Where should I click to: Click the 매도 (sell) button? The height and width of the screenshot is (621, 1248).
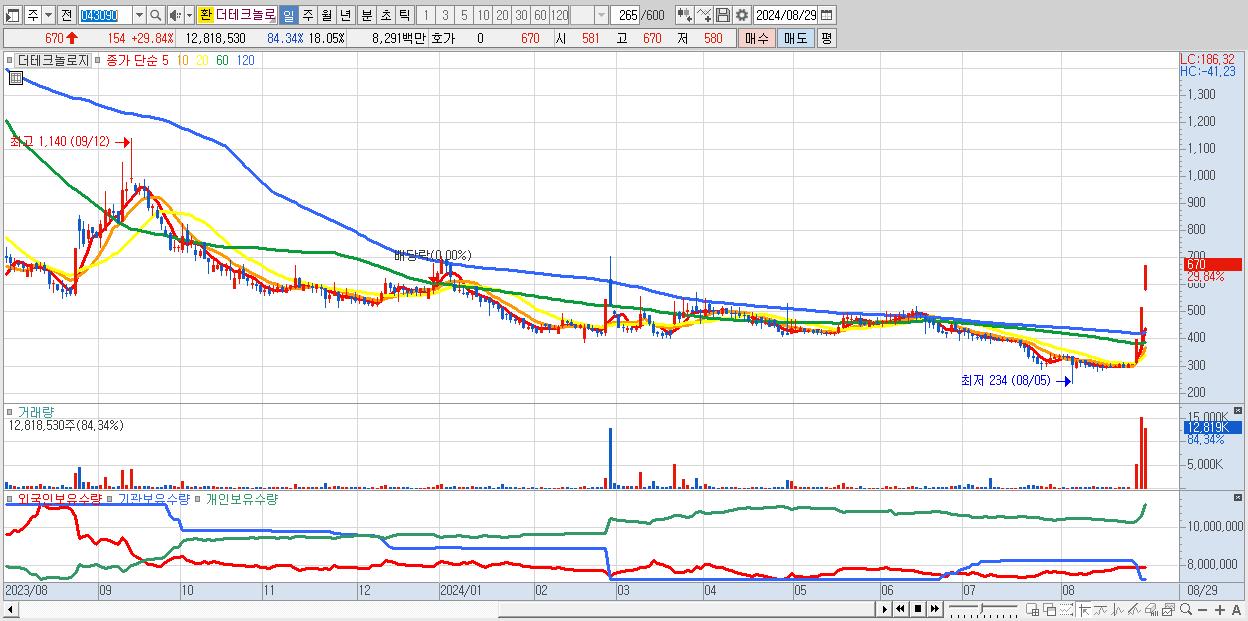click(795, 38)
